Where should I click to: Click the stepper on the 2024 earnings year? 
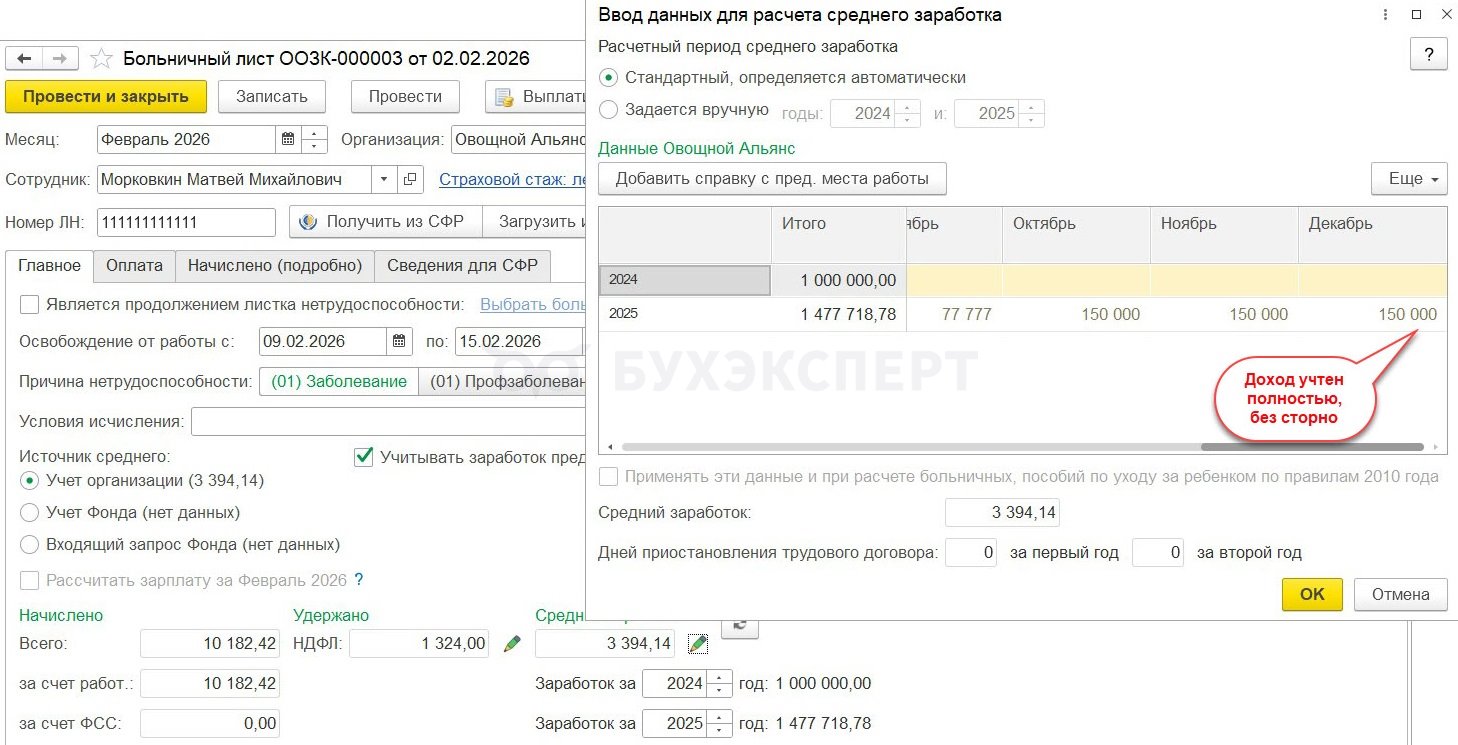coord(720,684)
